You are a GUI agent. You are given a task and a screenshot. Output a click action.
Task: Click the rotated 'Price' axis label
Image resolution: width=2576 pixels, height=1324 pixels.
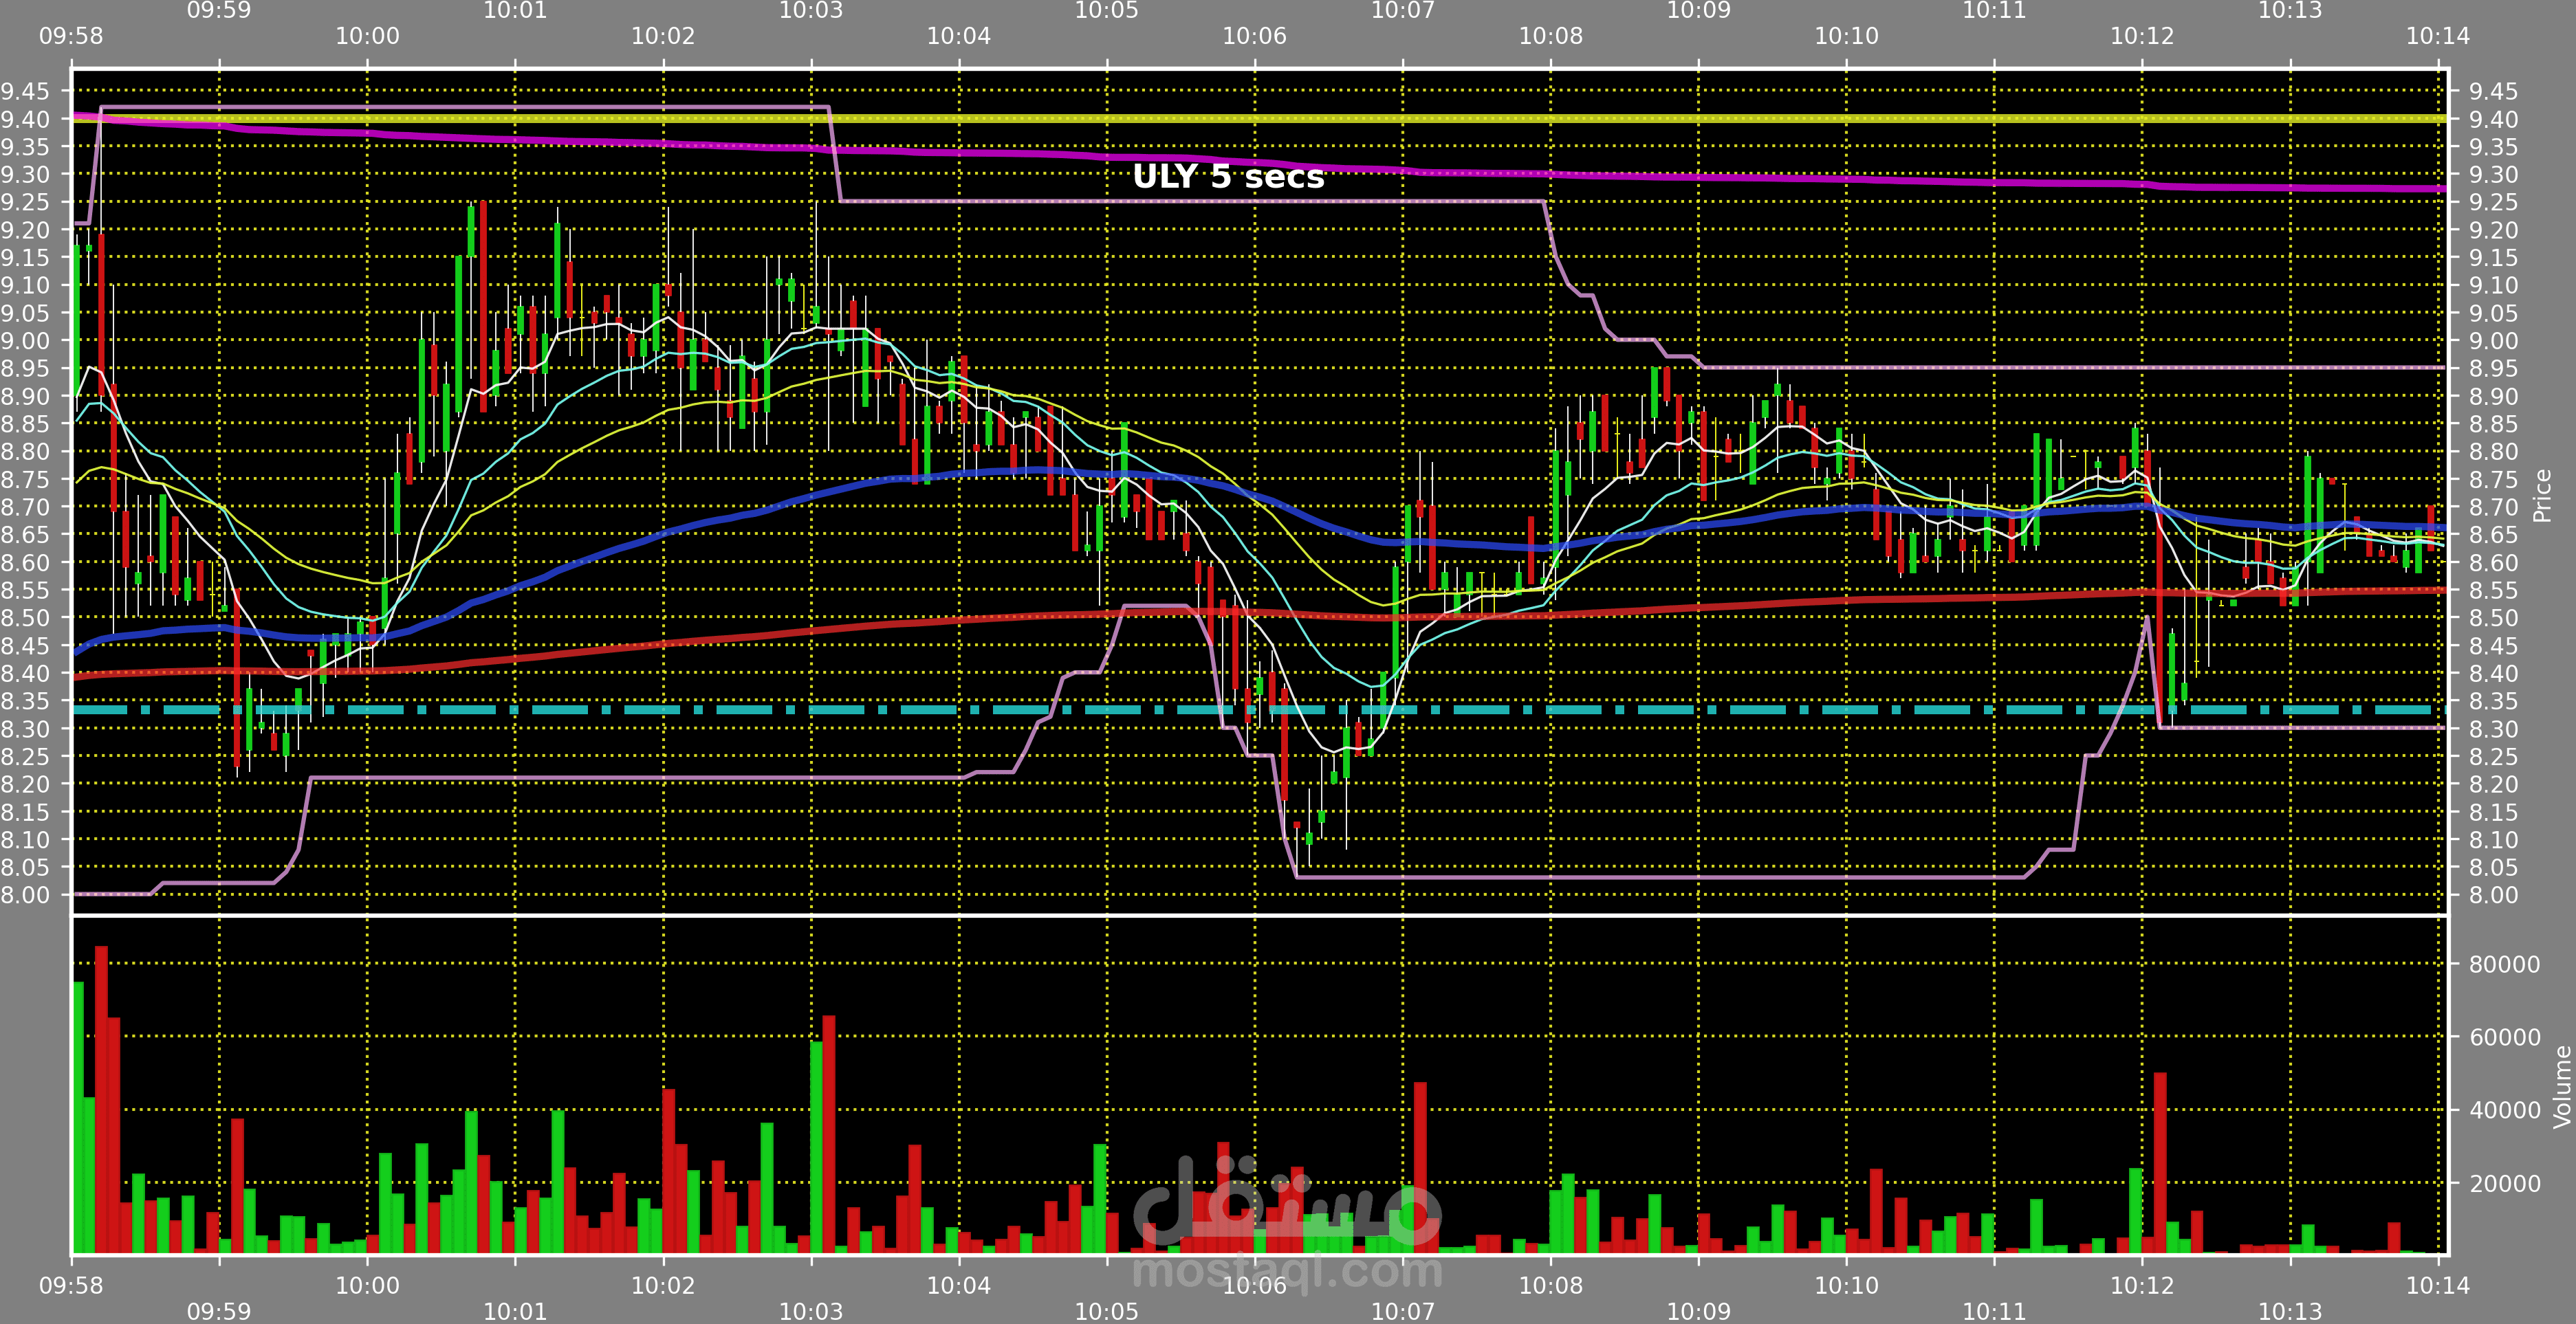tap(2541, 495)
